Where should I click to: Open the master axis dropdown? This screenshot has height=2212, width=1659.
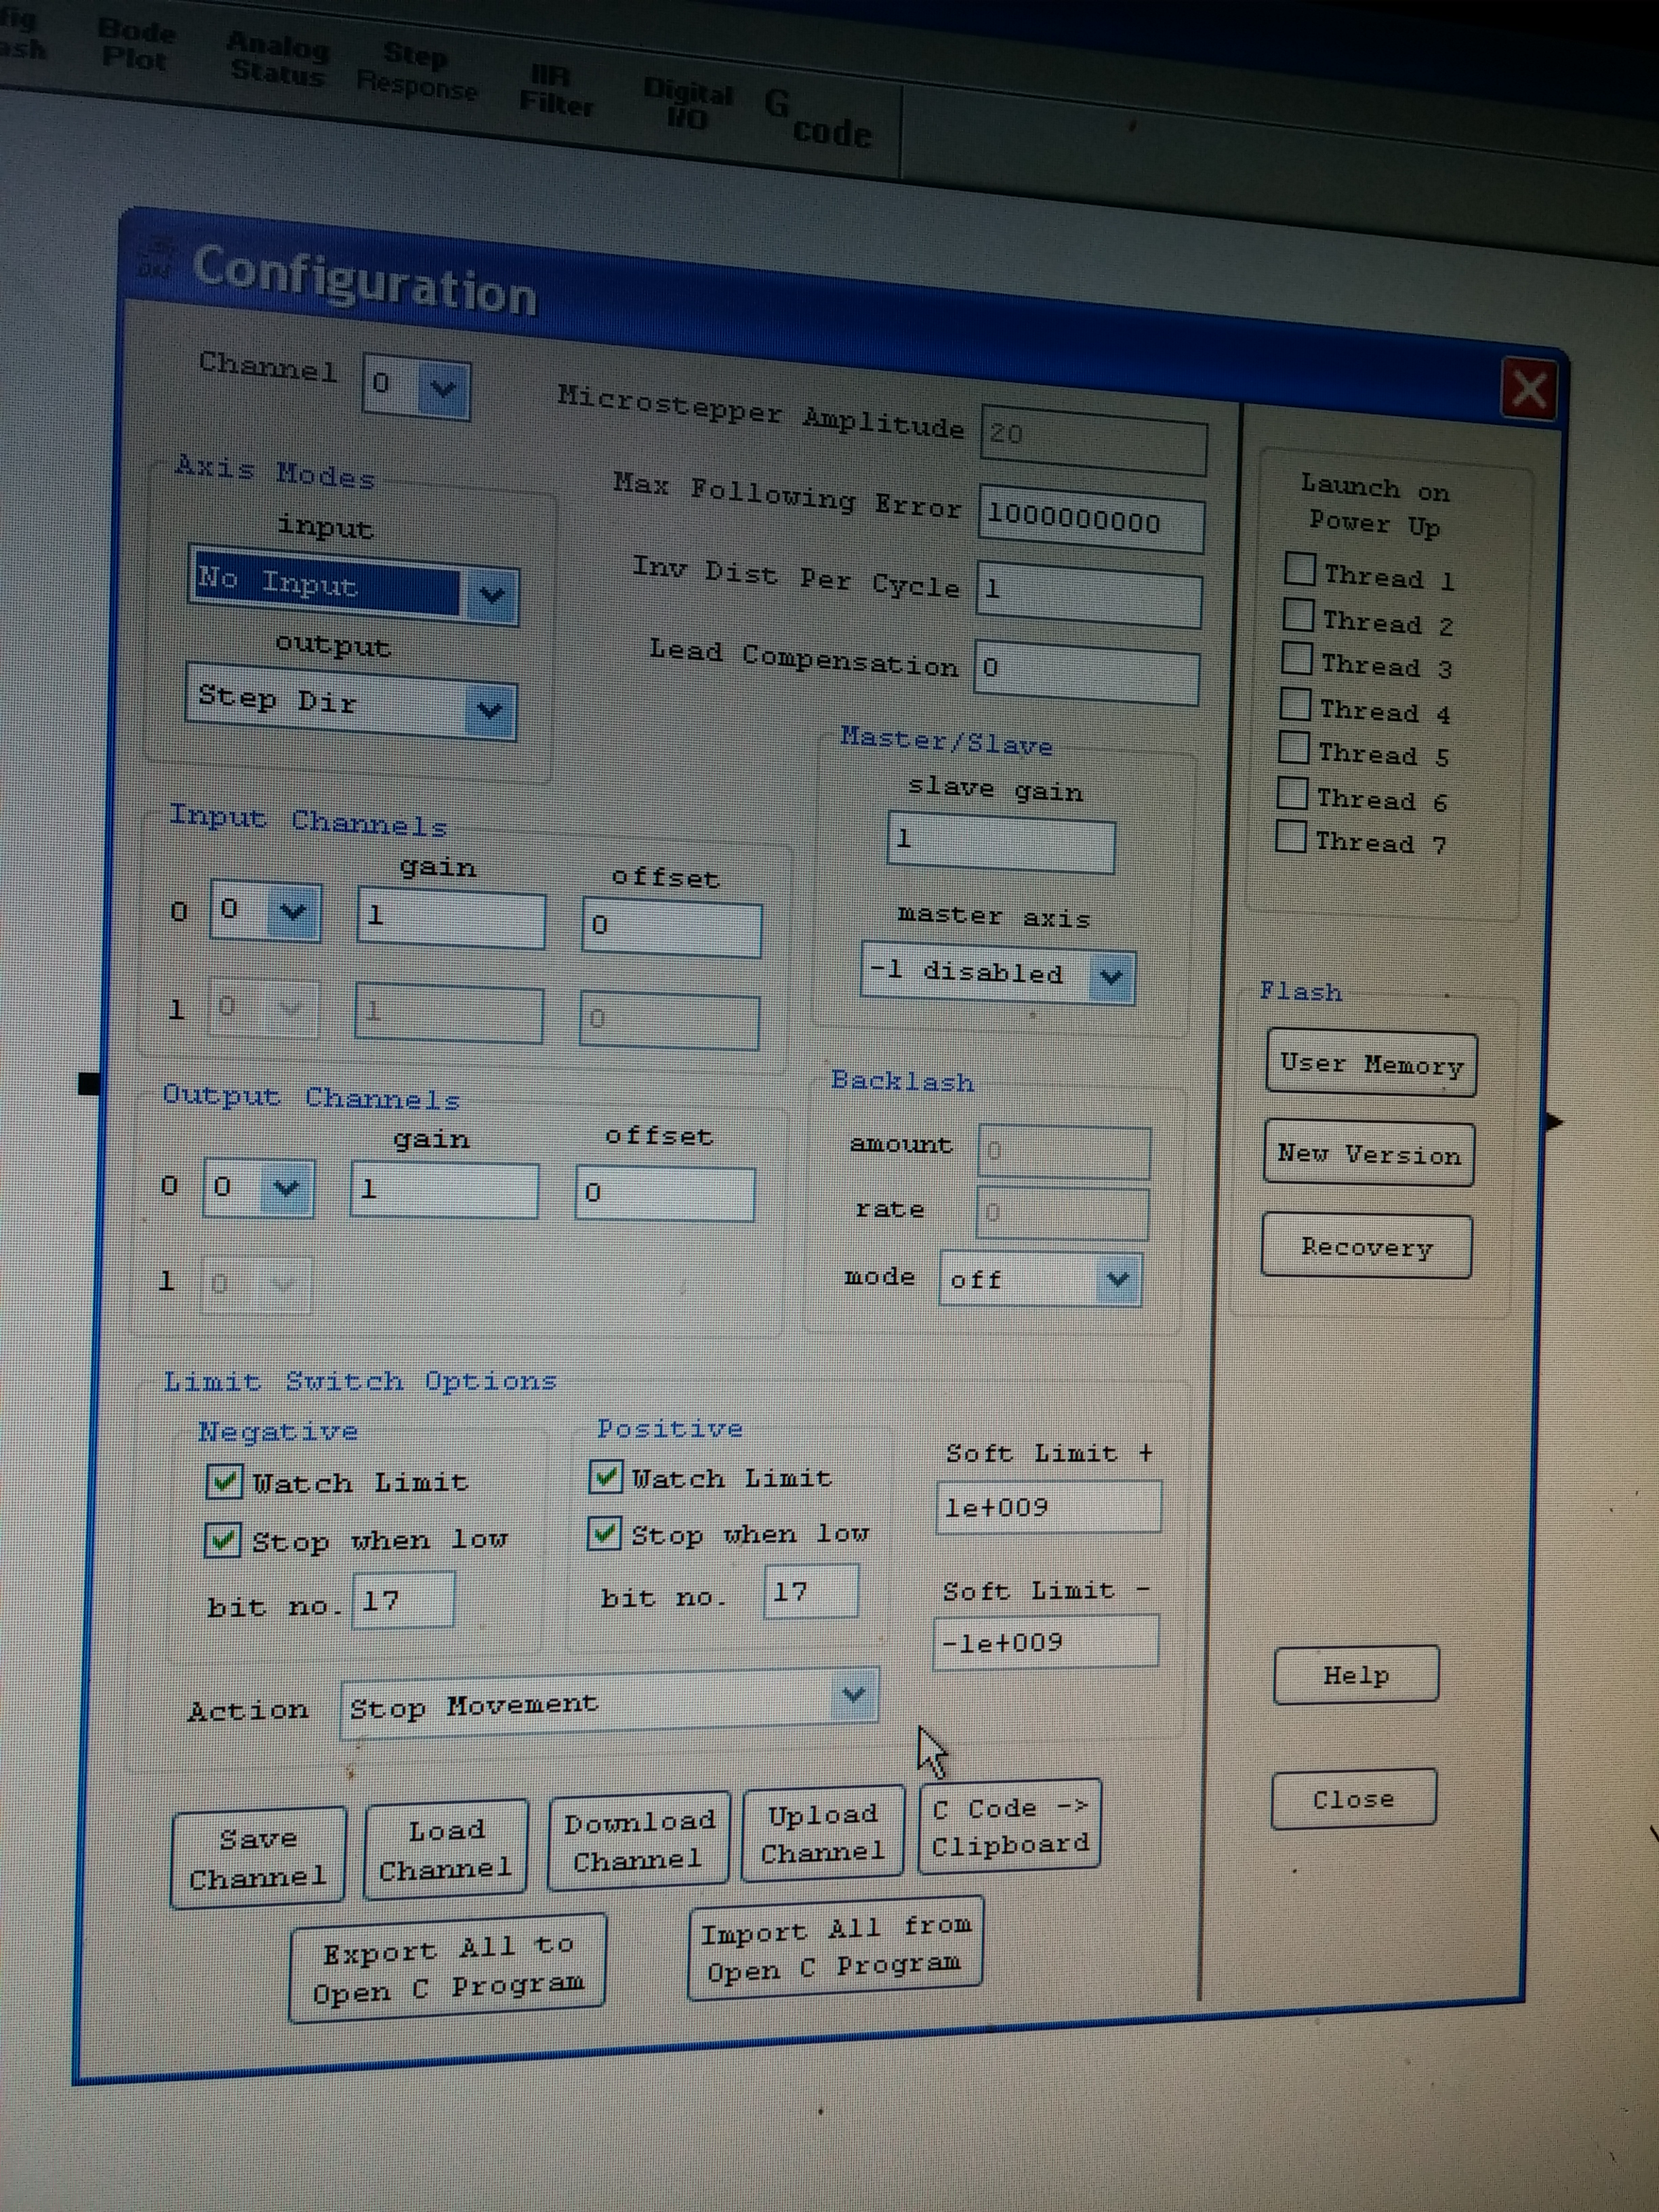1111,977
